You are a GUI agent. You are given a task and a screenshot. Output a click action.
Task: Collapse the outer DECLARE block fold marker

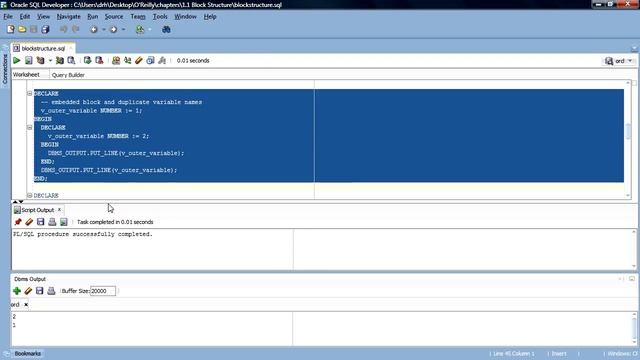pyautogui.click(x=29, y=93)
